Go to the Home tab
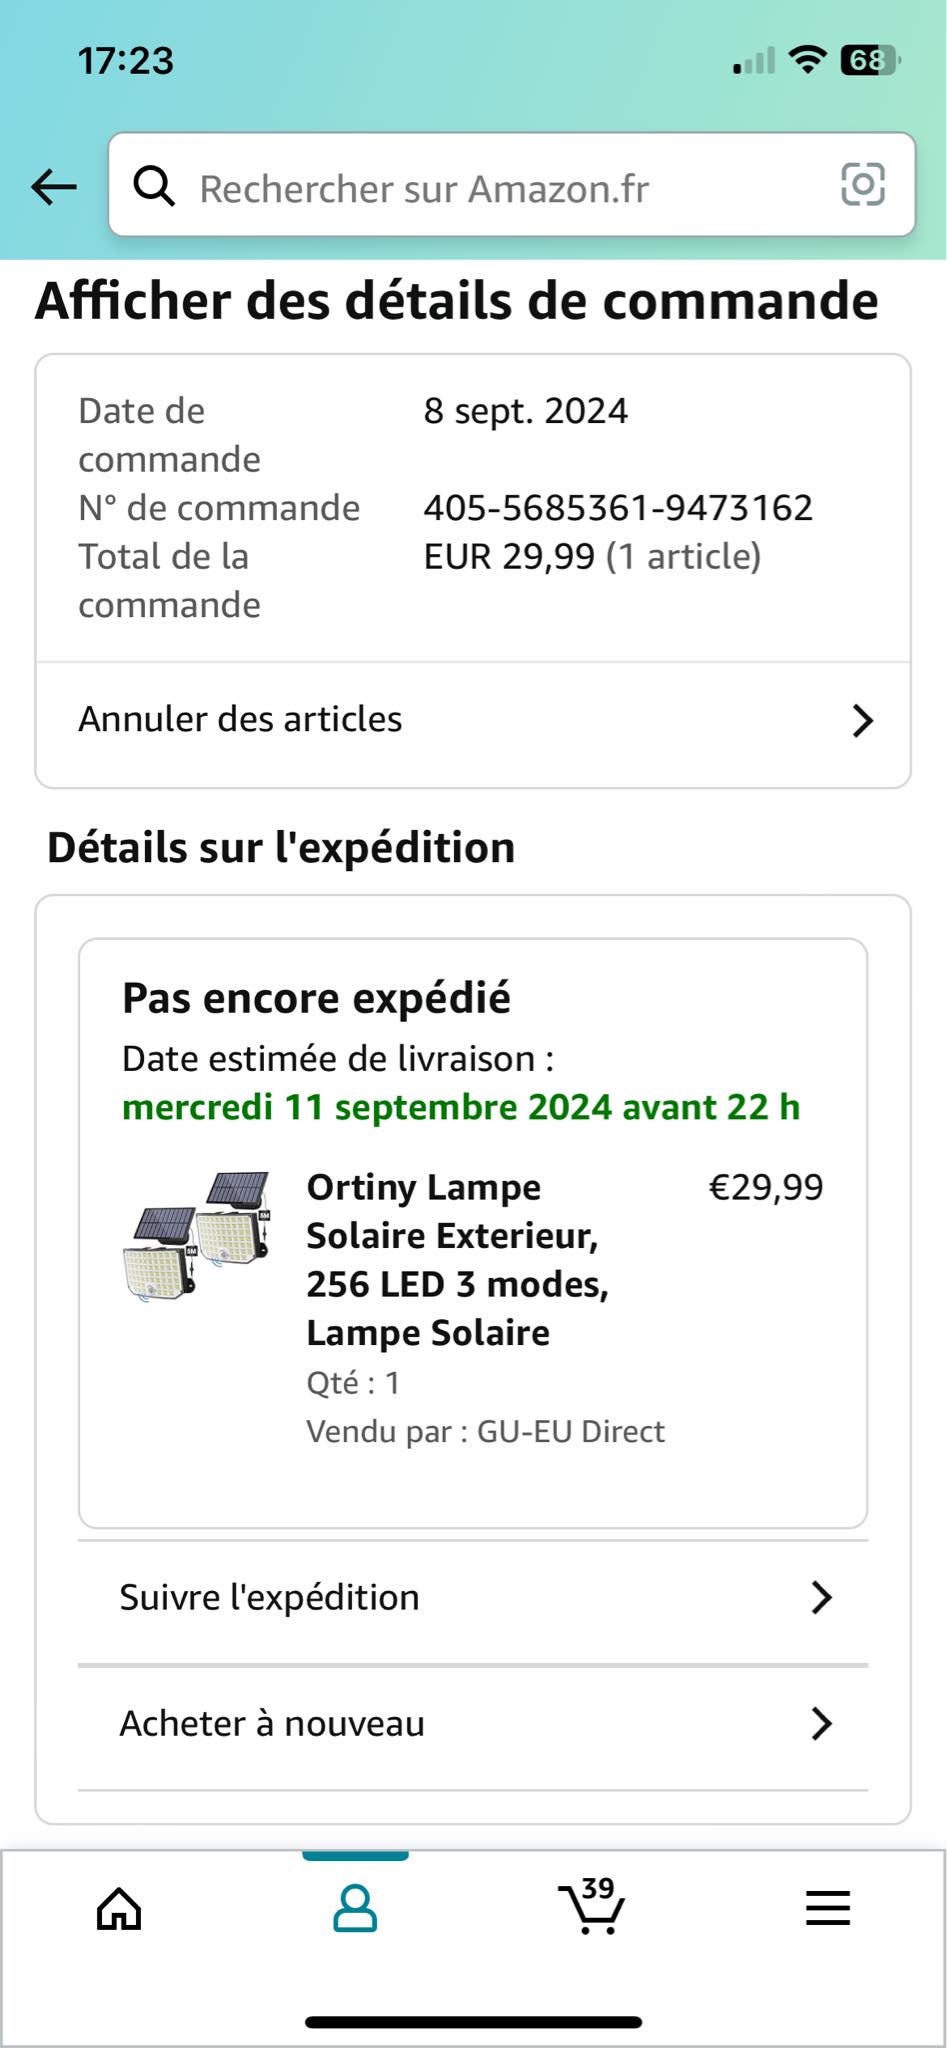The height and width of the screenshot is (2048, 947). coord(119,1909)
